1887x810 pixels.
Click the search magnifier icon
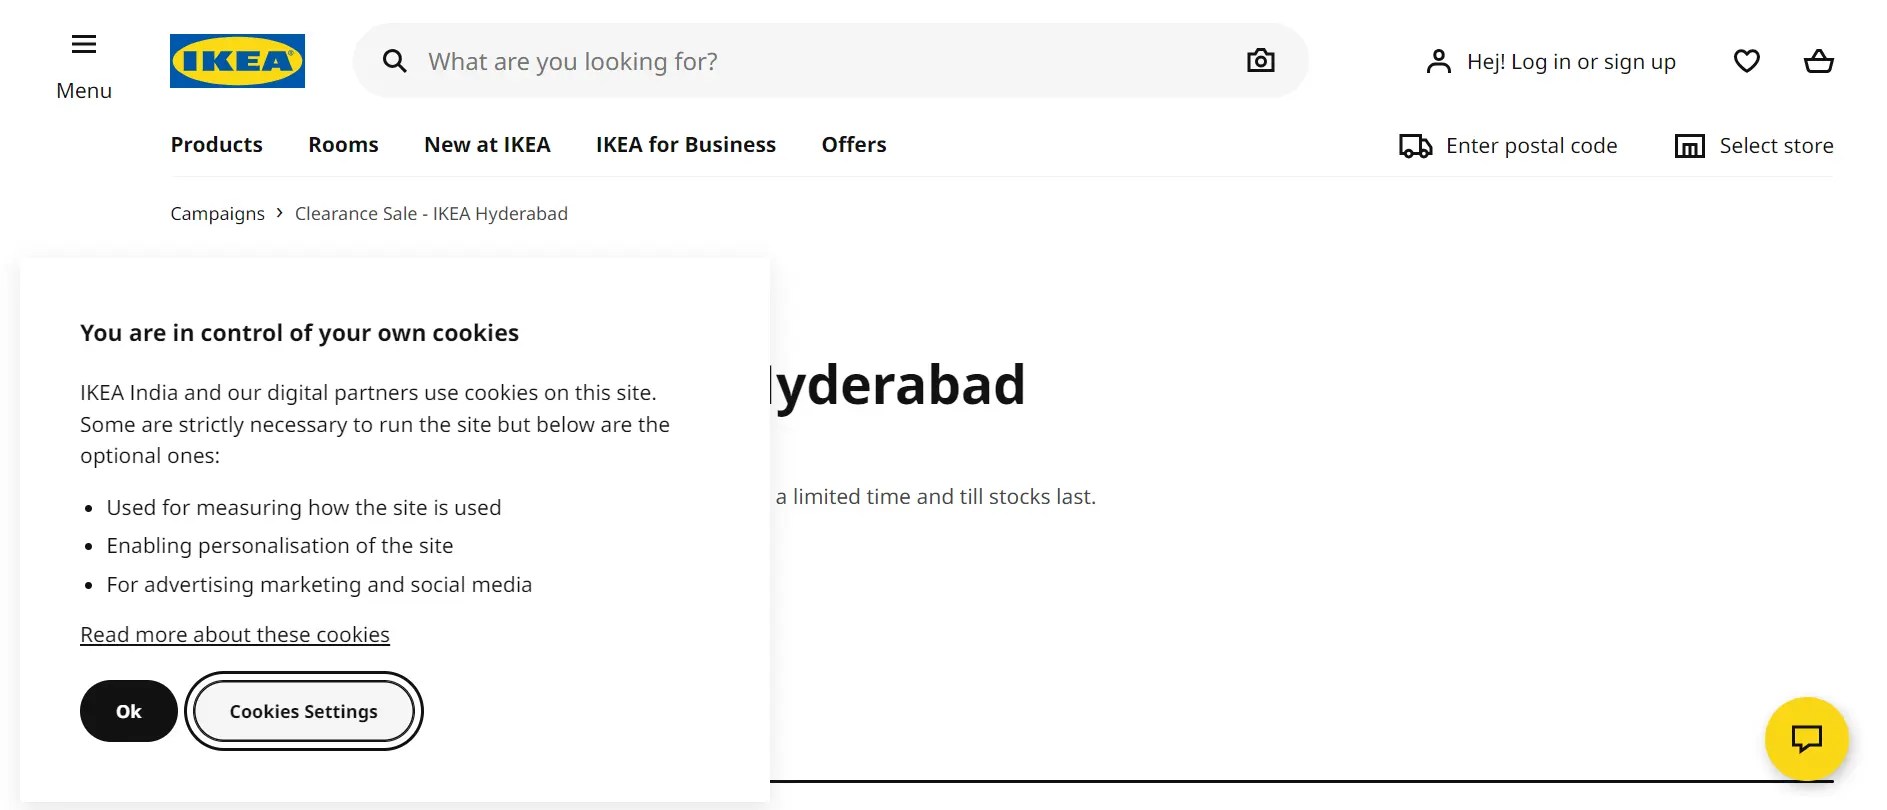(395, 60)
